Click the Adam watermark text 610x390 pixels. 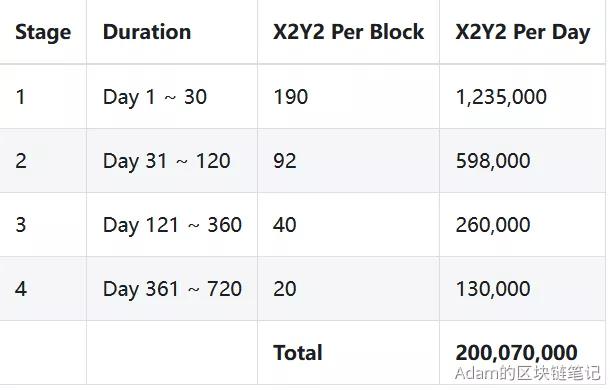pos(528,373)
